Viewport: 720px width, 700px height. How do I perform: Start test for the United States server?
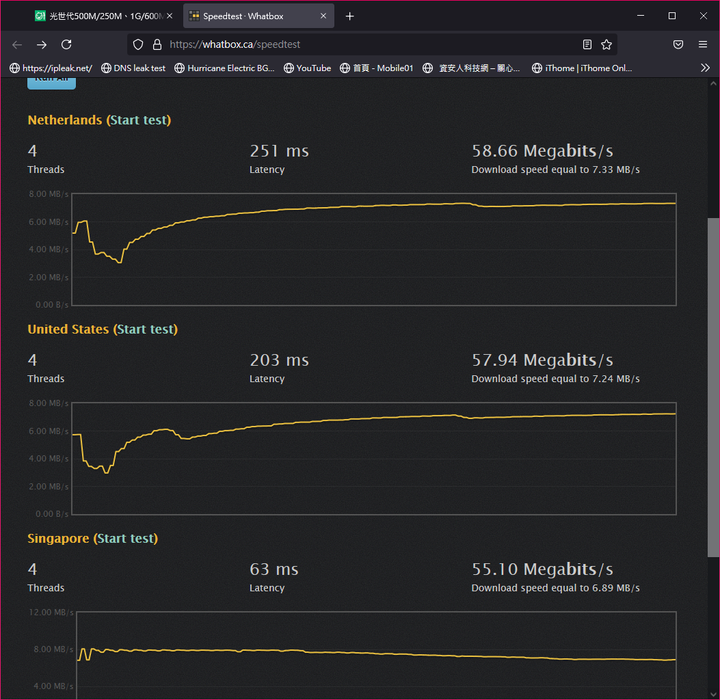click(146, 329)
